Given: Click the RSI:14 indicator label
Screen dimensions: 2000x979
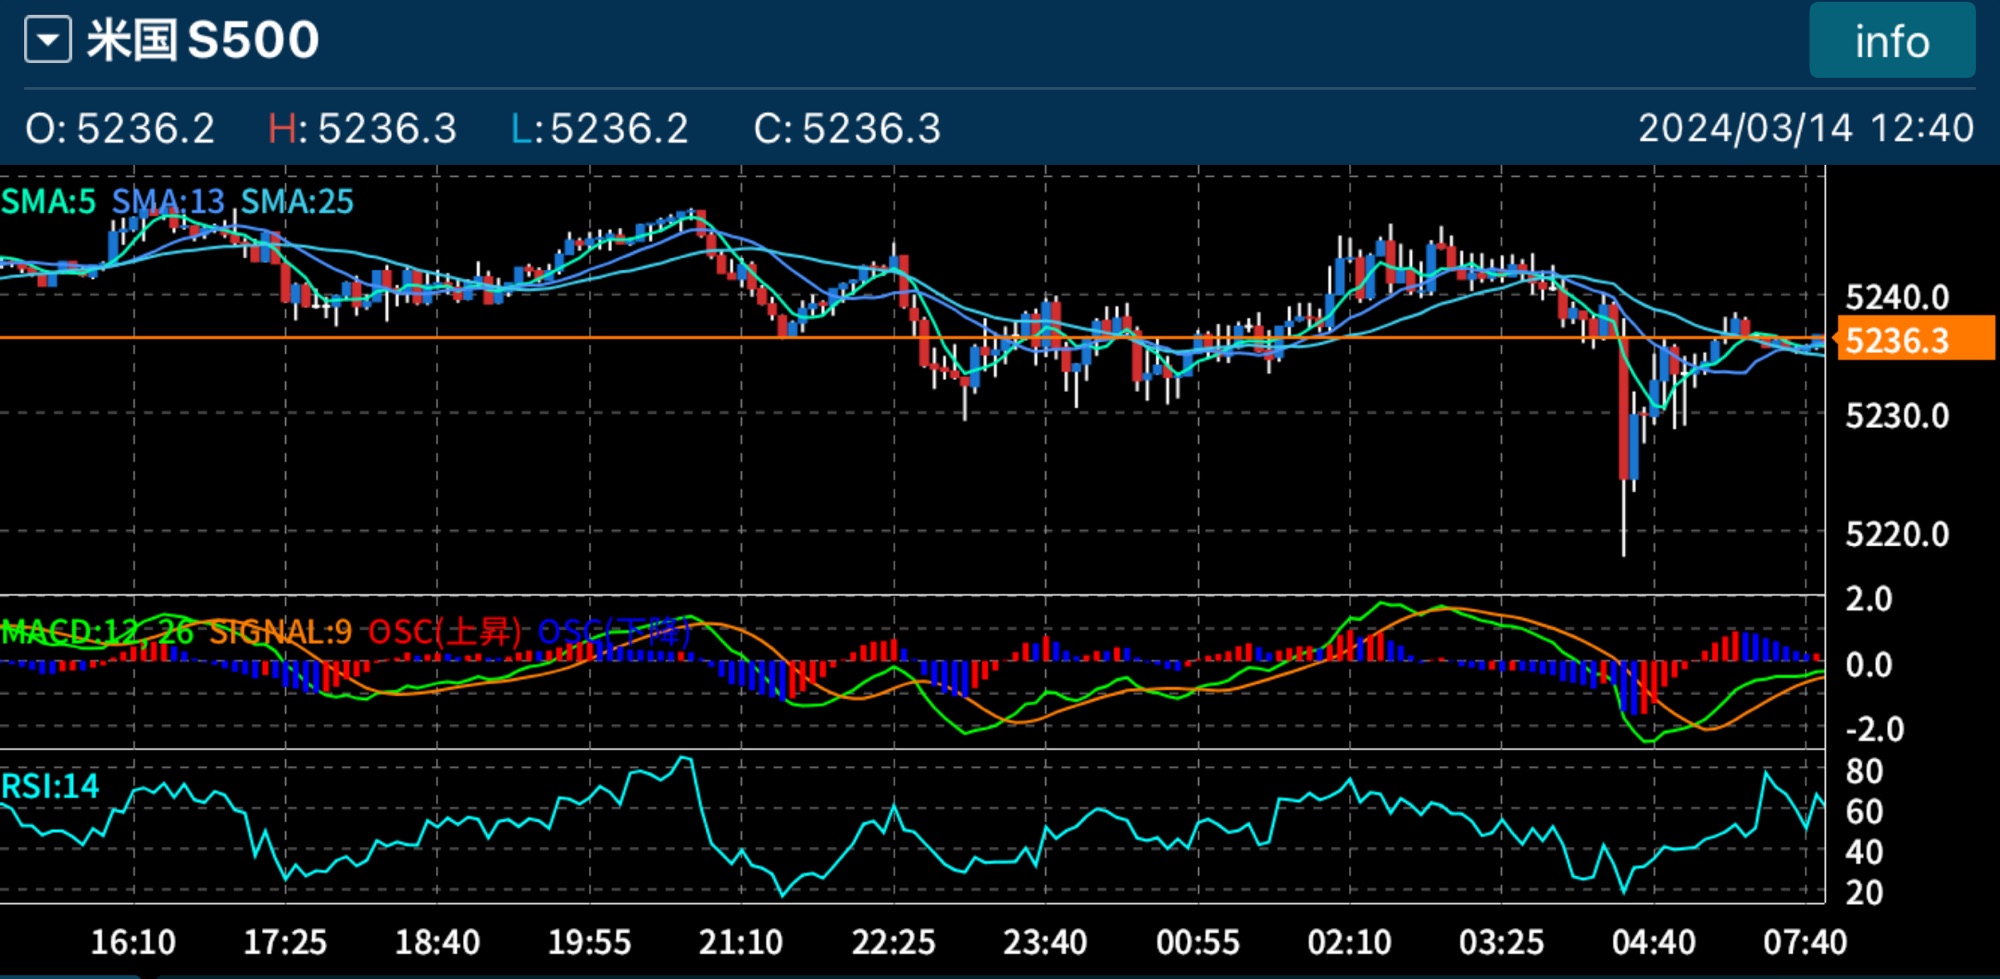Looking at the screenshot, I should coord(50,787).
